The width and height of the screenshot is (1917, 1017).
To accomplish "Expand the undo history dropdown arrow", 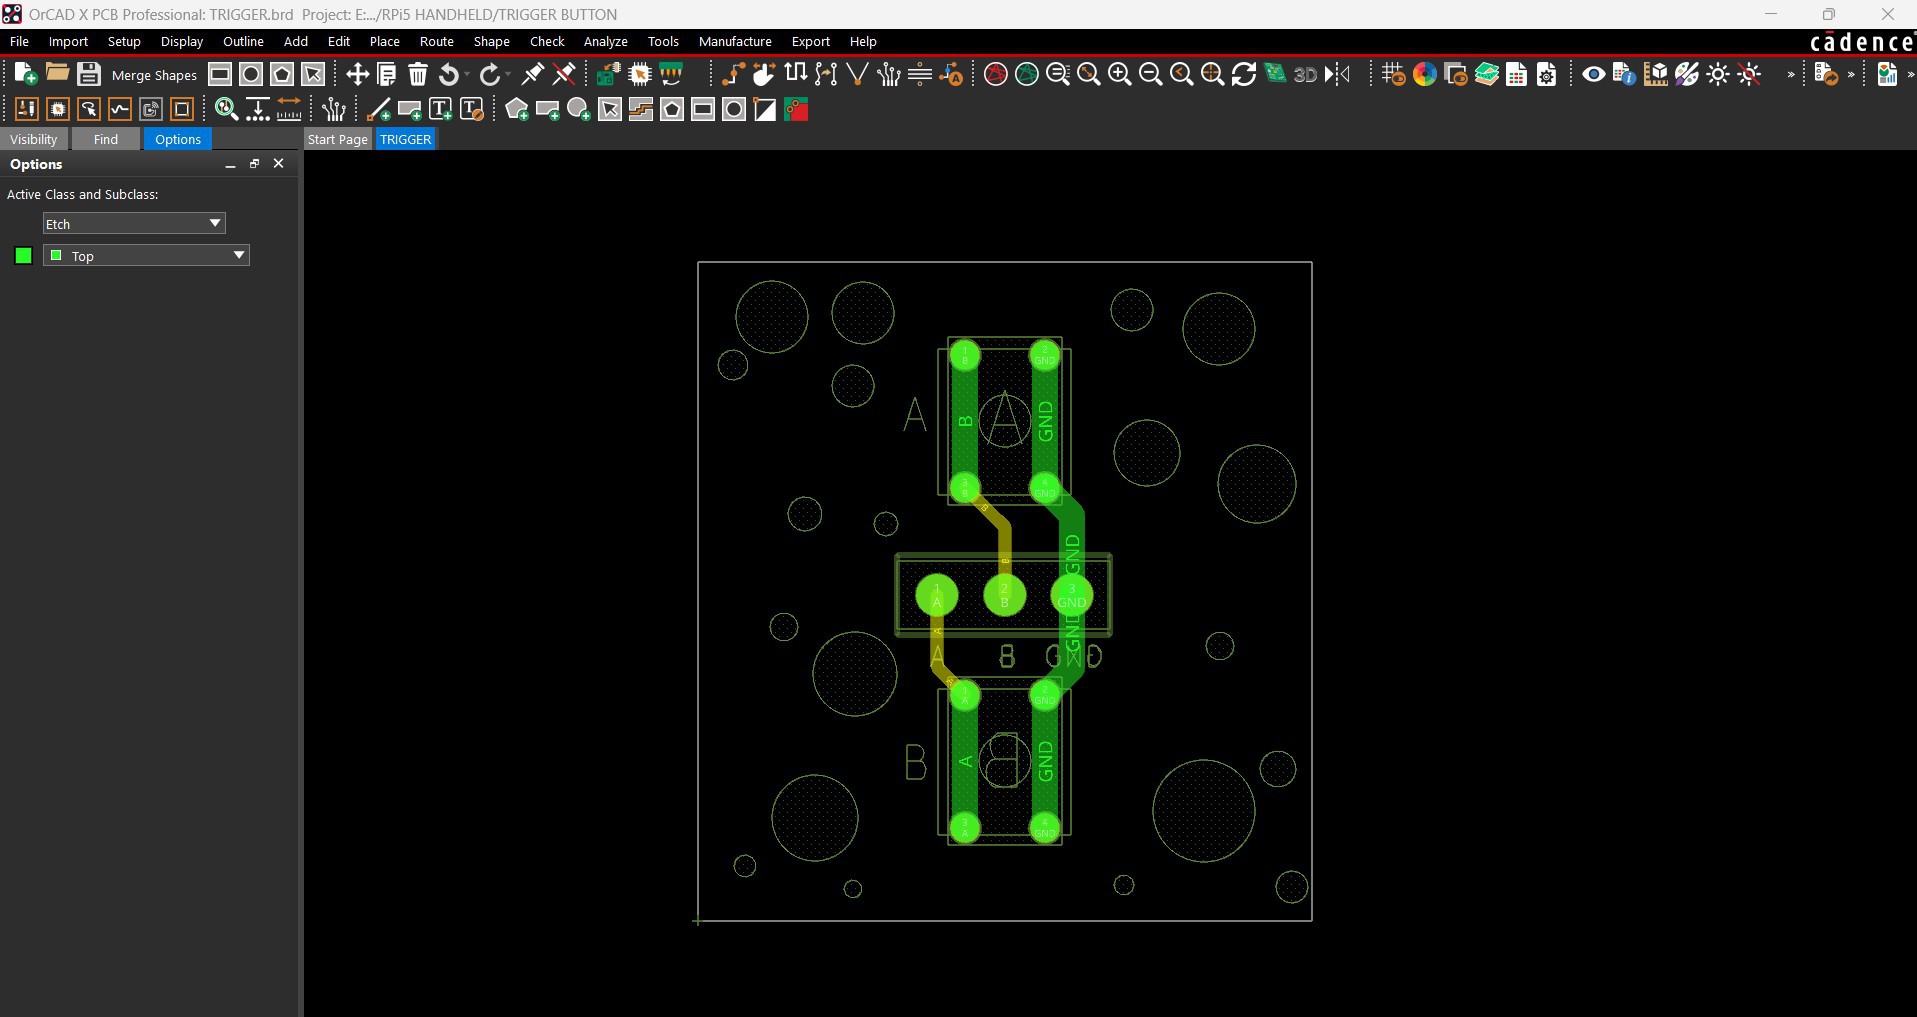I will pos(467,75).
